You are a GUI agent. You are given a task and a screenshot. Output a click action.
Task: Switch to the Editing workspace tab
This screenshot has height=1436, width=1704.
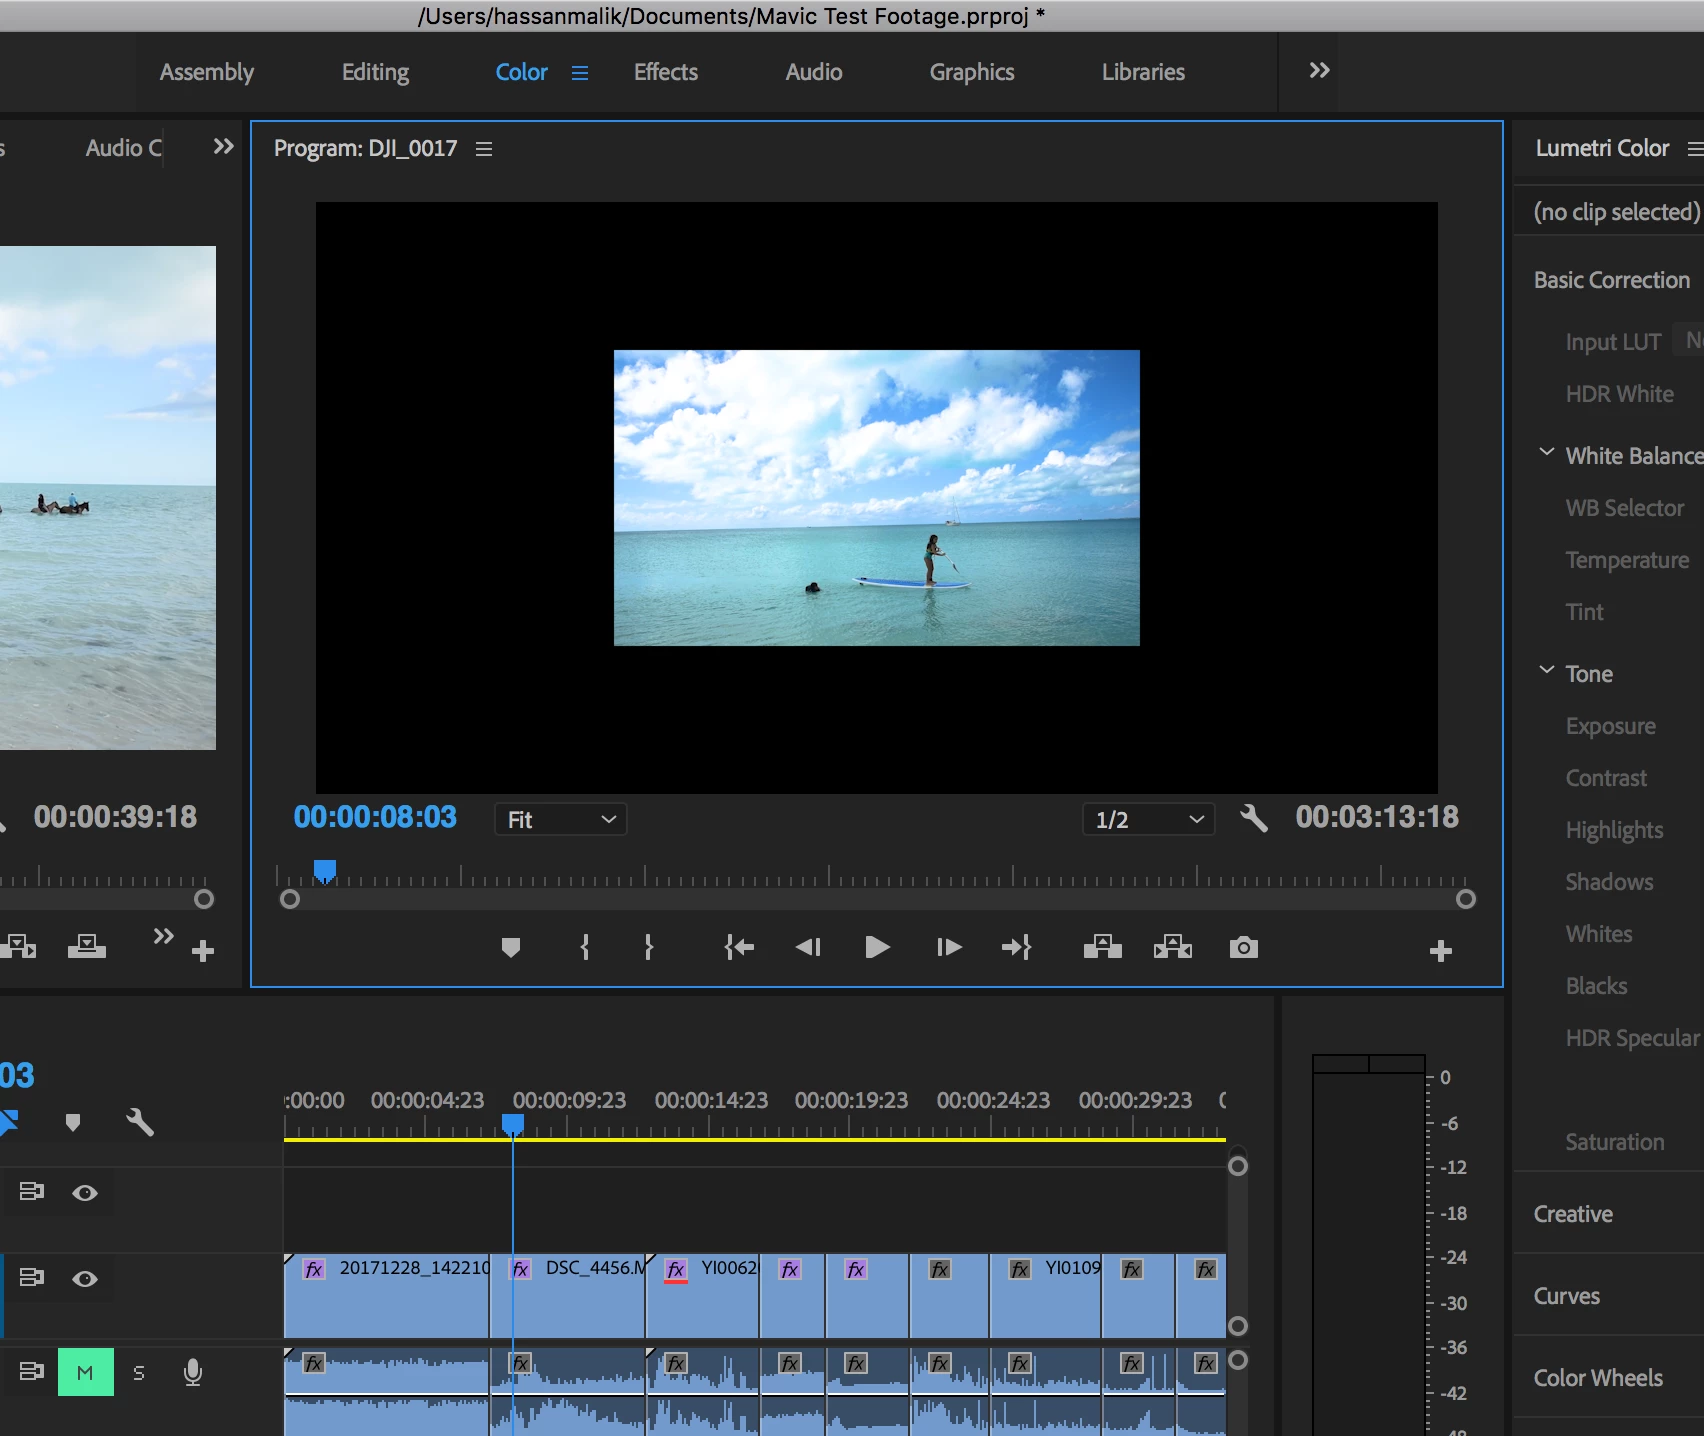tap(375, 72)
